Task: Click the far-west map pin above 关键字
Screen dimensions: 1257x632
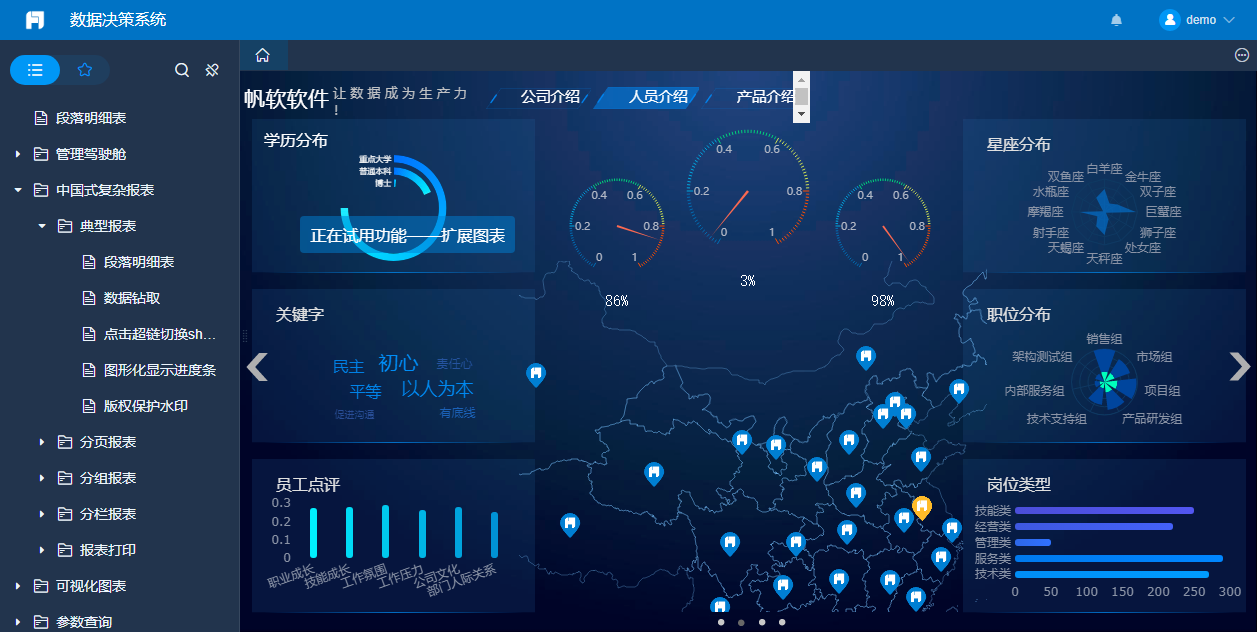Action: [535, 374]
